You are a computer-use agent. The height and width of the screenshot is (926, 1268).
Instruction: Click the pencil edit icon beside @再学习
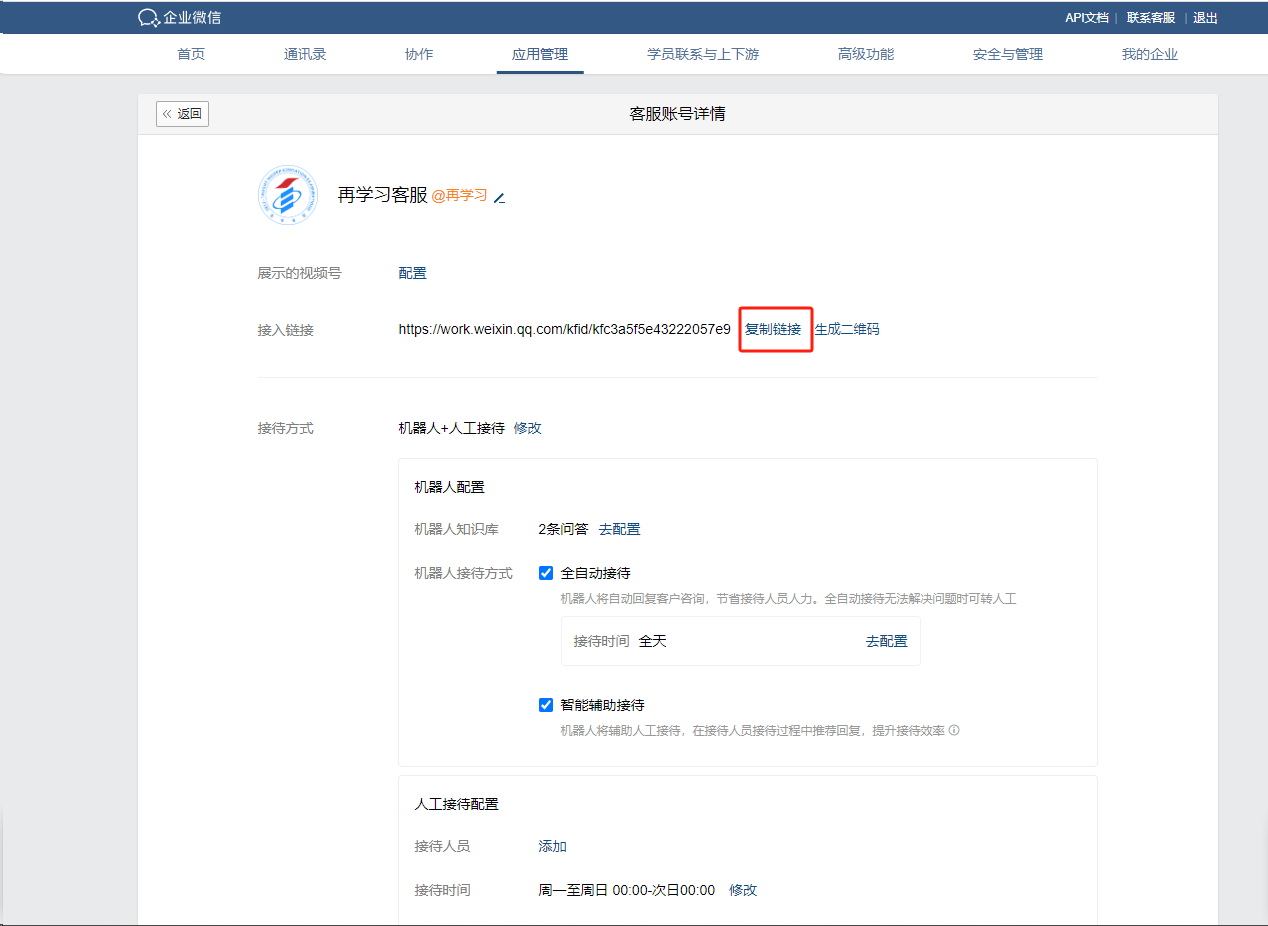click(500, 197)
